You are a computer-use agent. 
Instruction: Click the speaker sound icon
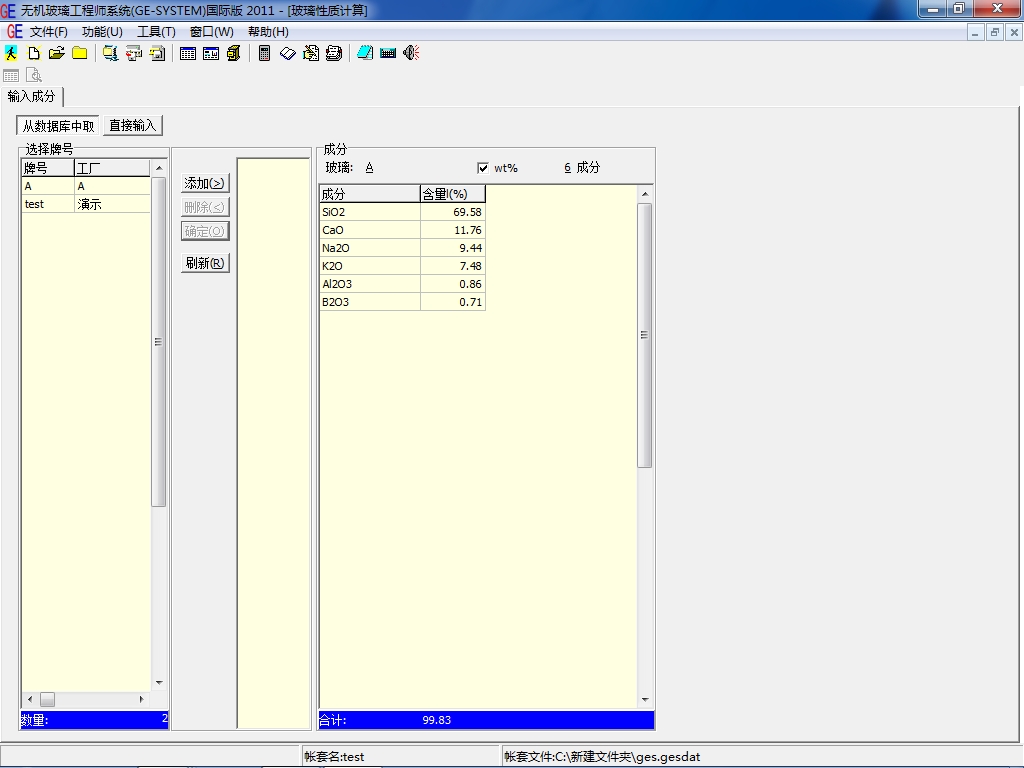[x=411, y=54]
